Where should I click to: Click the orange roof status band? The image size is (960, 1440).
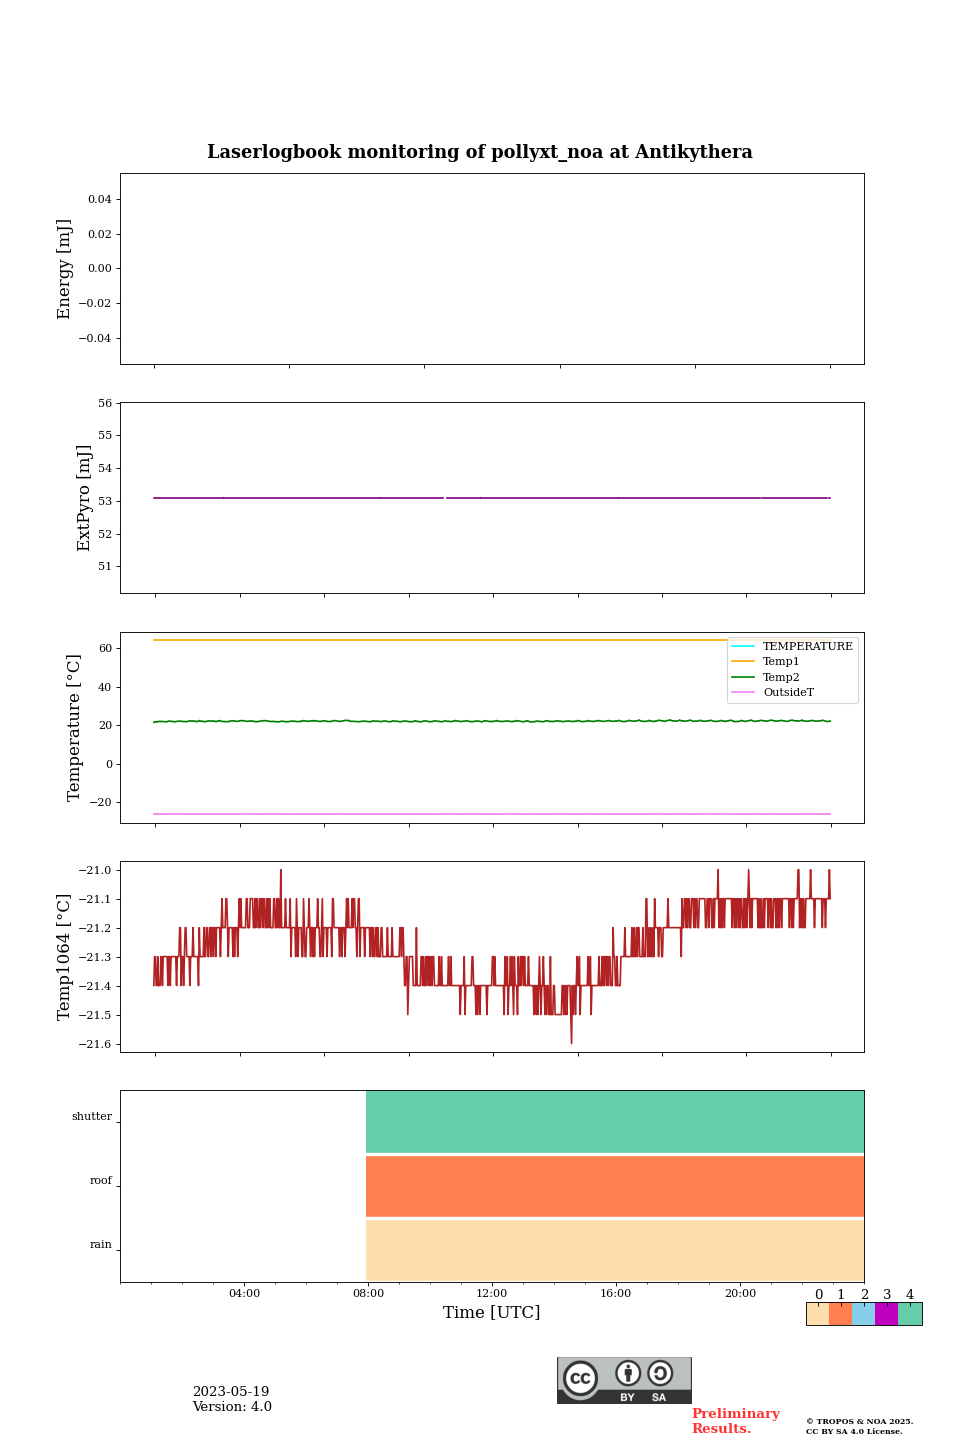(615, 1186)
